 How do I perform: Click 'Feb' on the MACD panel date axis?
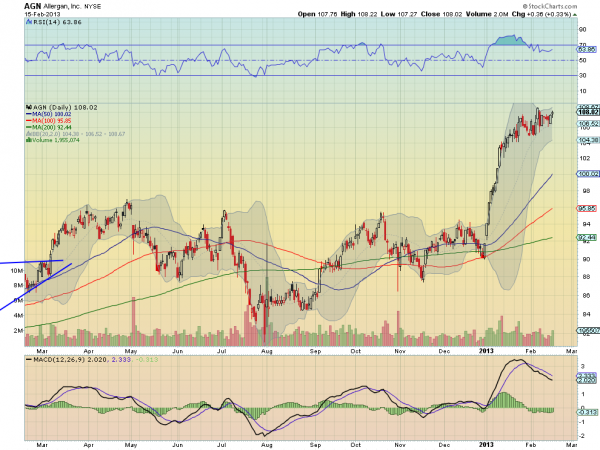click(x=530, y=445)
